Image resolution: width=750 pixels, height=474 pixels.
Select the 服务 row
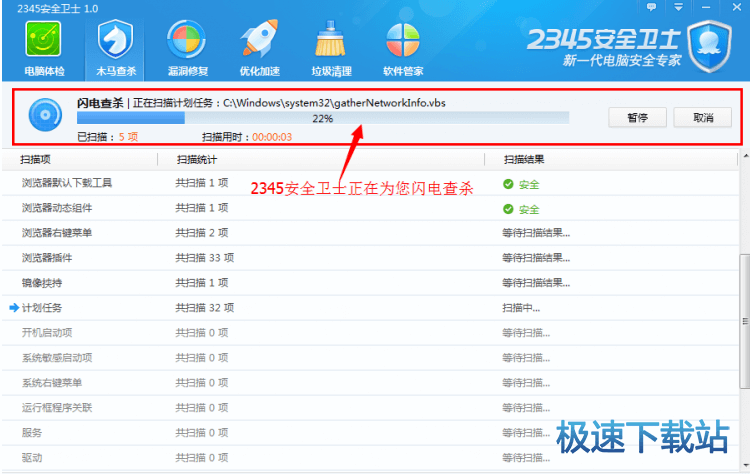click(370, 432)
